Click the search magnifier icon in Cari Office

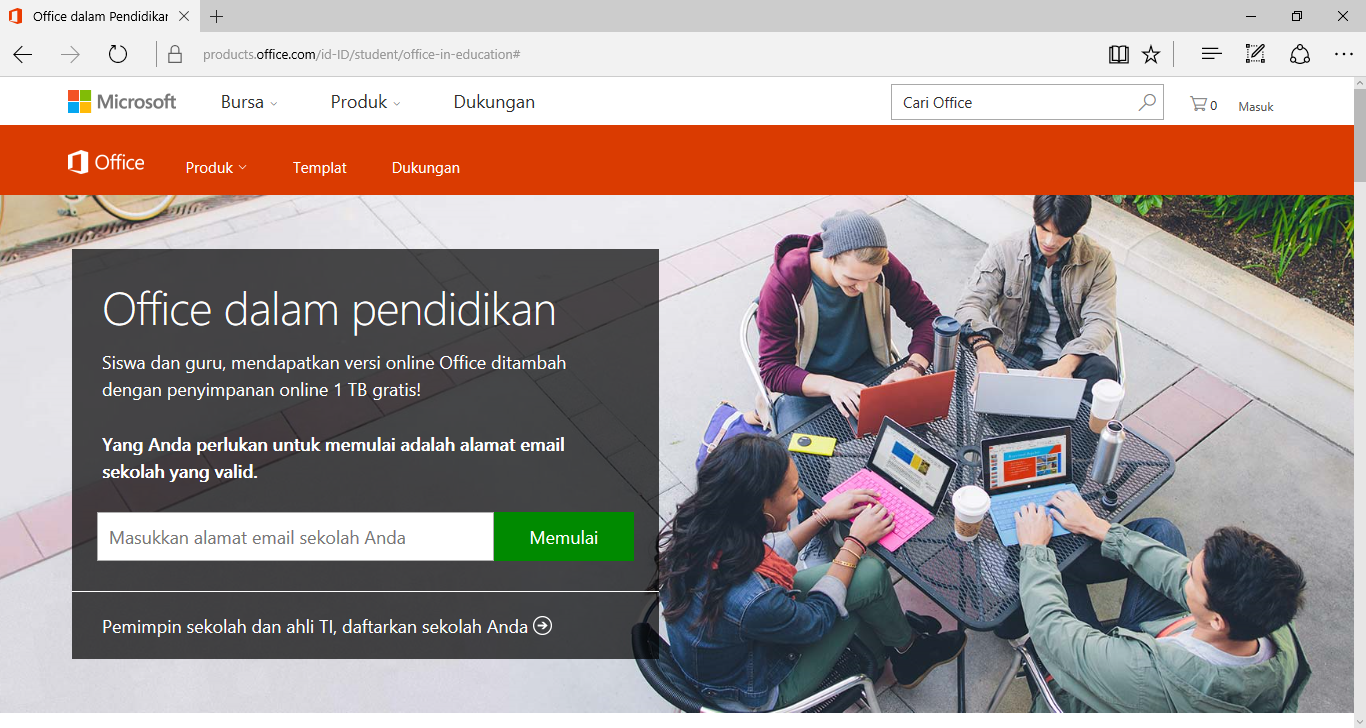click(x=1147, y=101)
